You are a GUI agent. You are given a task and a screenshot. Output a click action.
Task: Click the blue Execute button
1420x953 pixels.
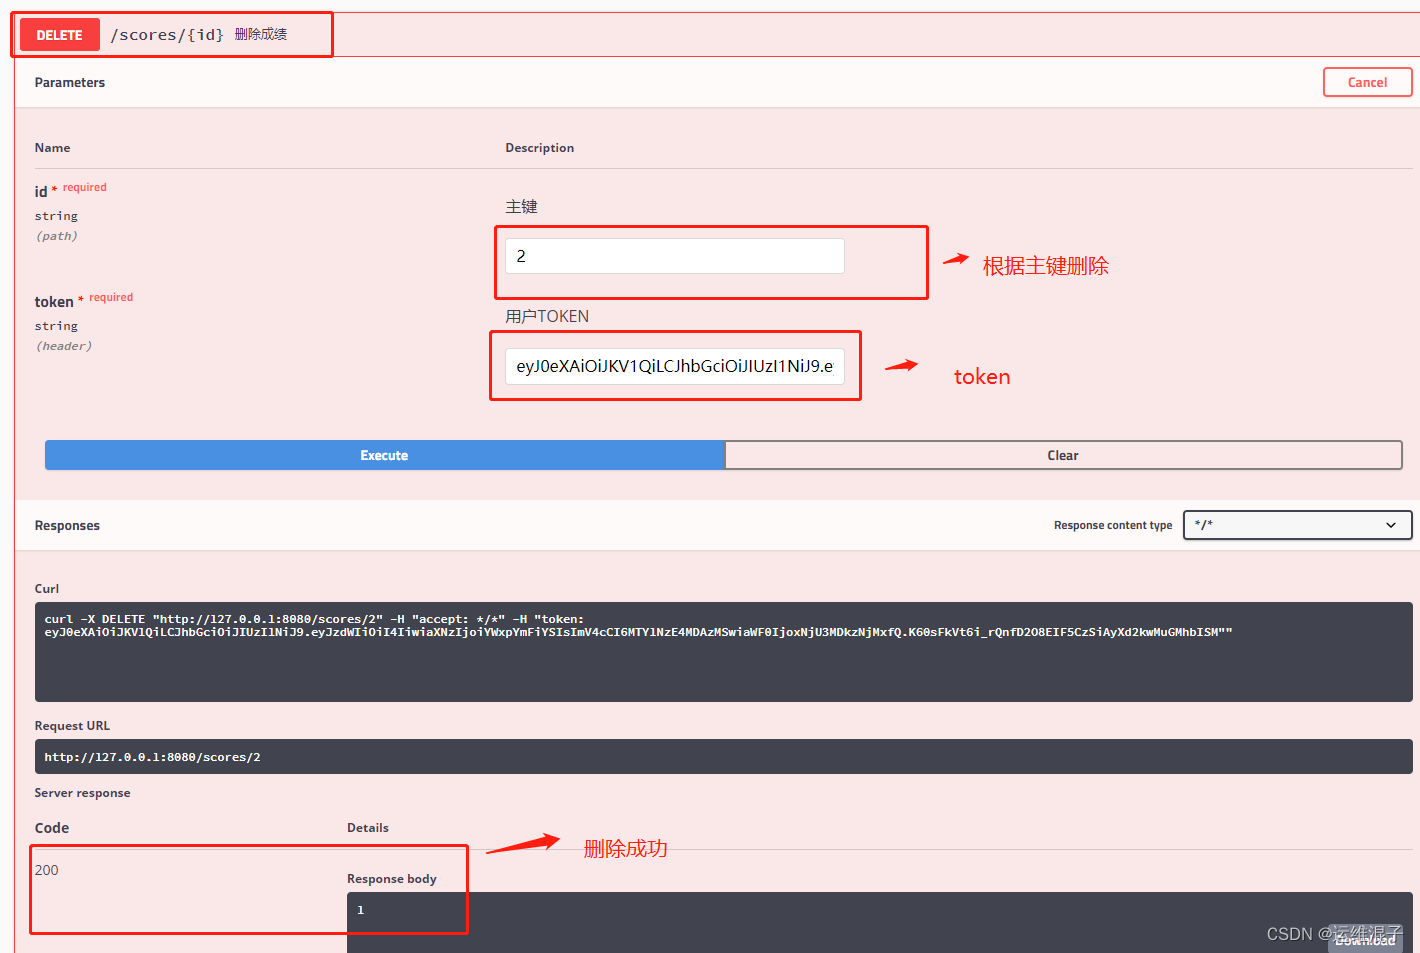[385, 455]
